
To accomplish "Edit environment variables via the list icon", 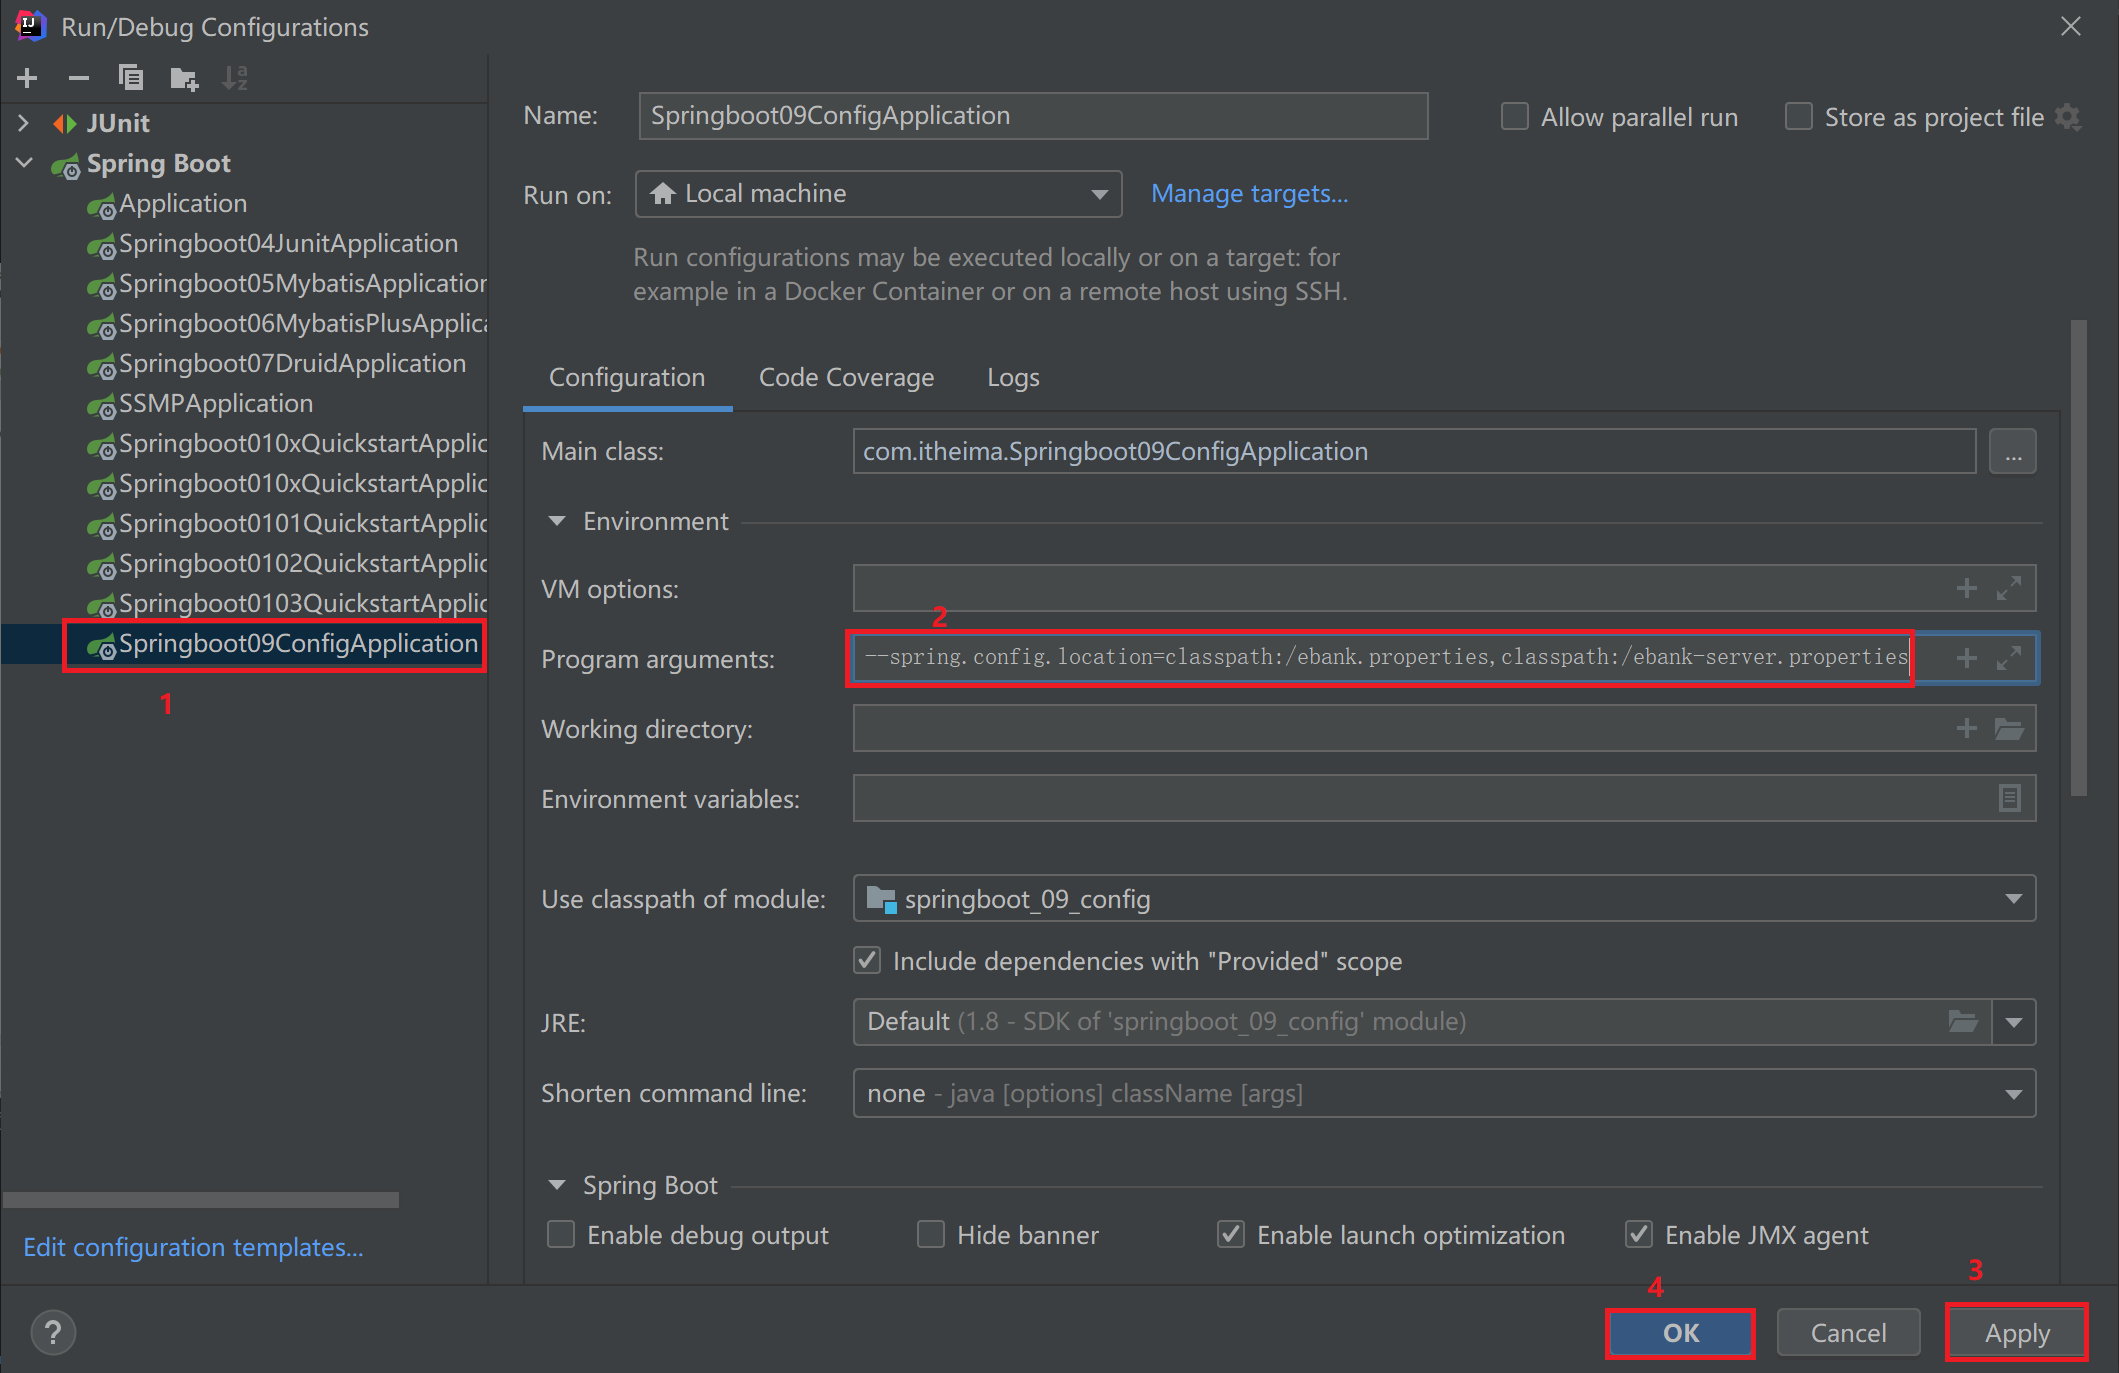I will (2010, 798).
